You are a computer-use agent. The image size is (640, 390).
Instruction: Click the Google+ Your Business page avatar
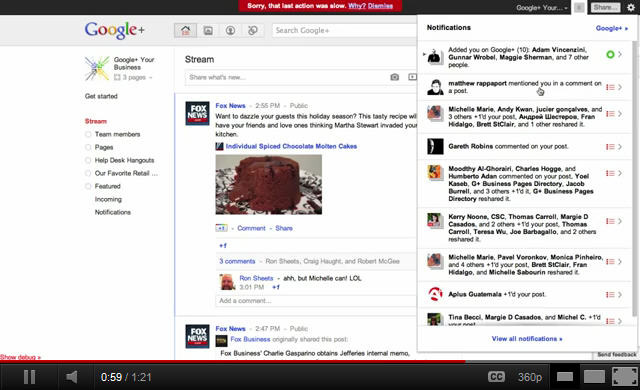[x=97, y=68]
